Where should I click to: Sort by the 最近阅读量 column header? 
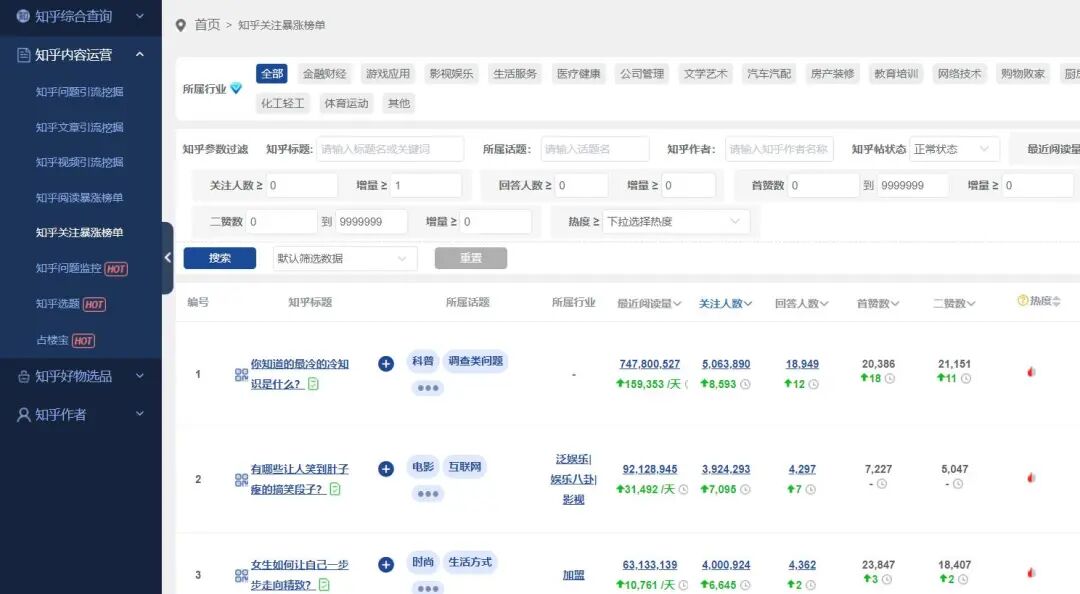[x=649, y=303]
